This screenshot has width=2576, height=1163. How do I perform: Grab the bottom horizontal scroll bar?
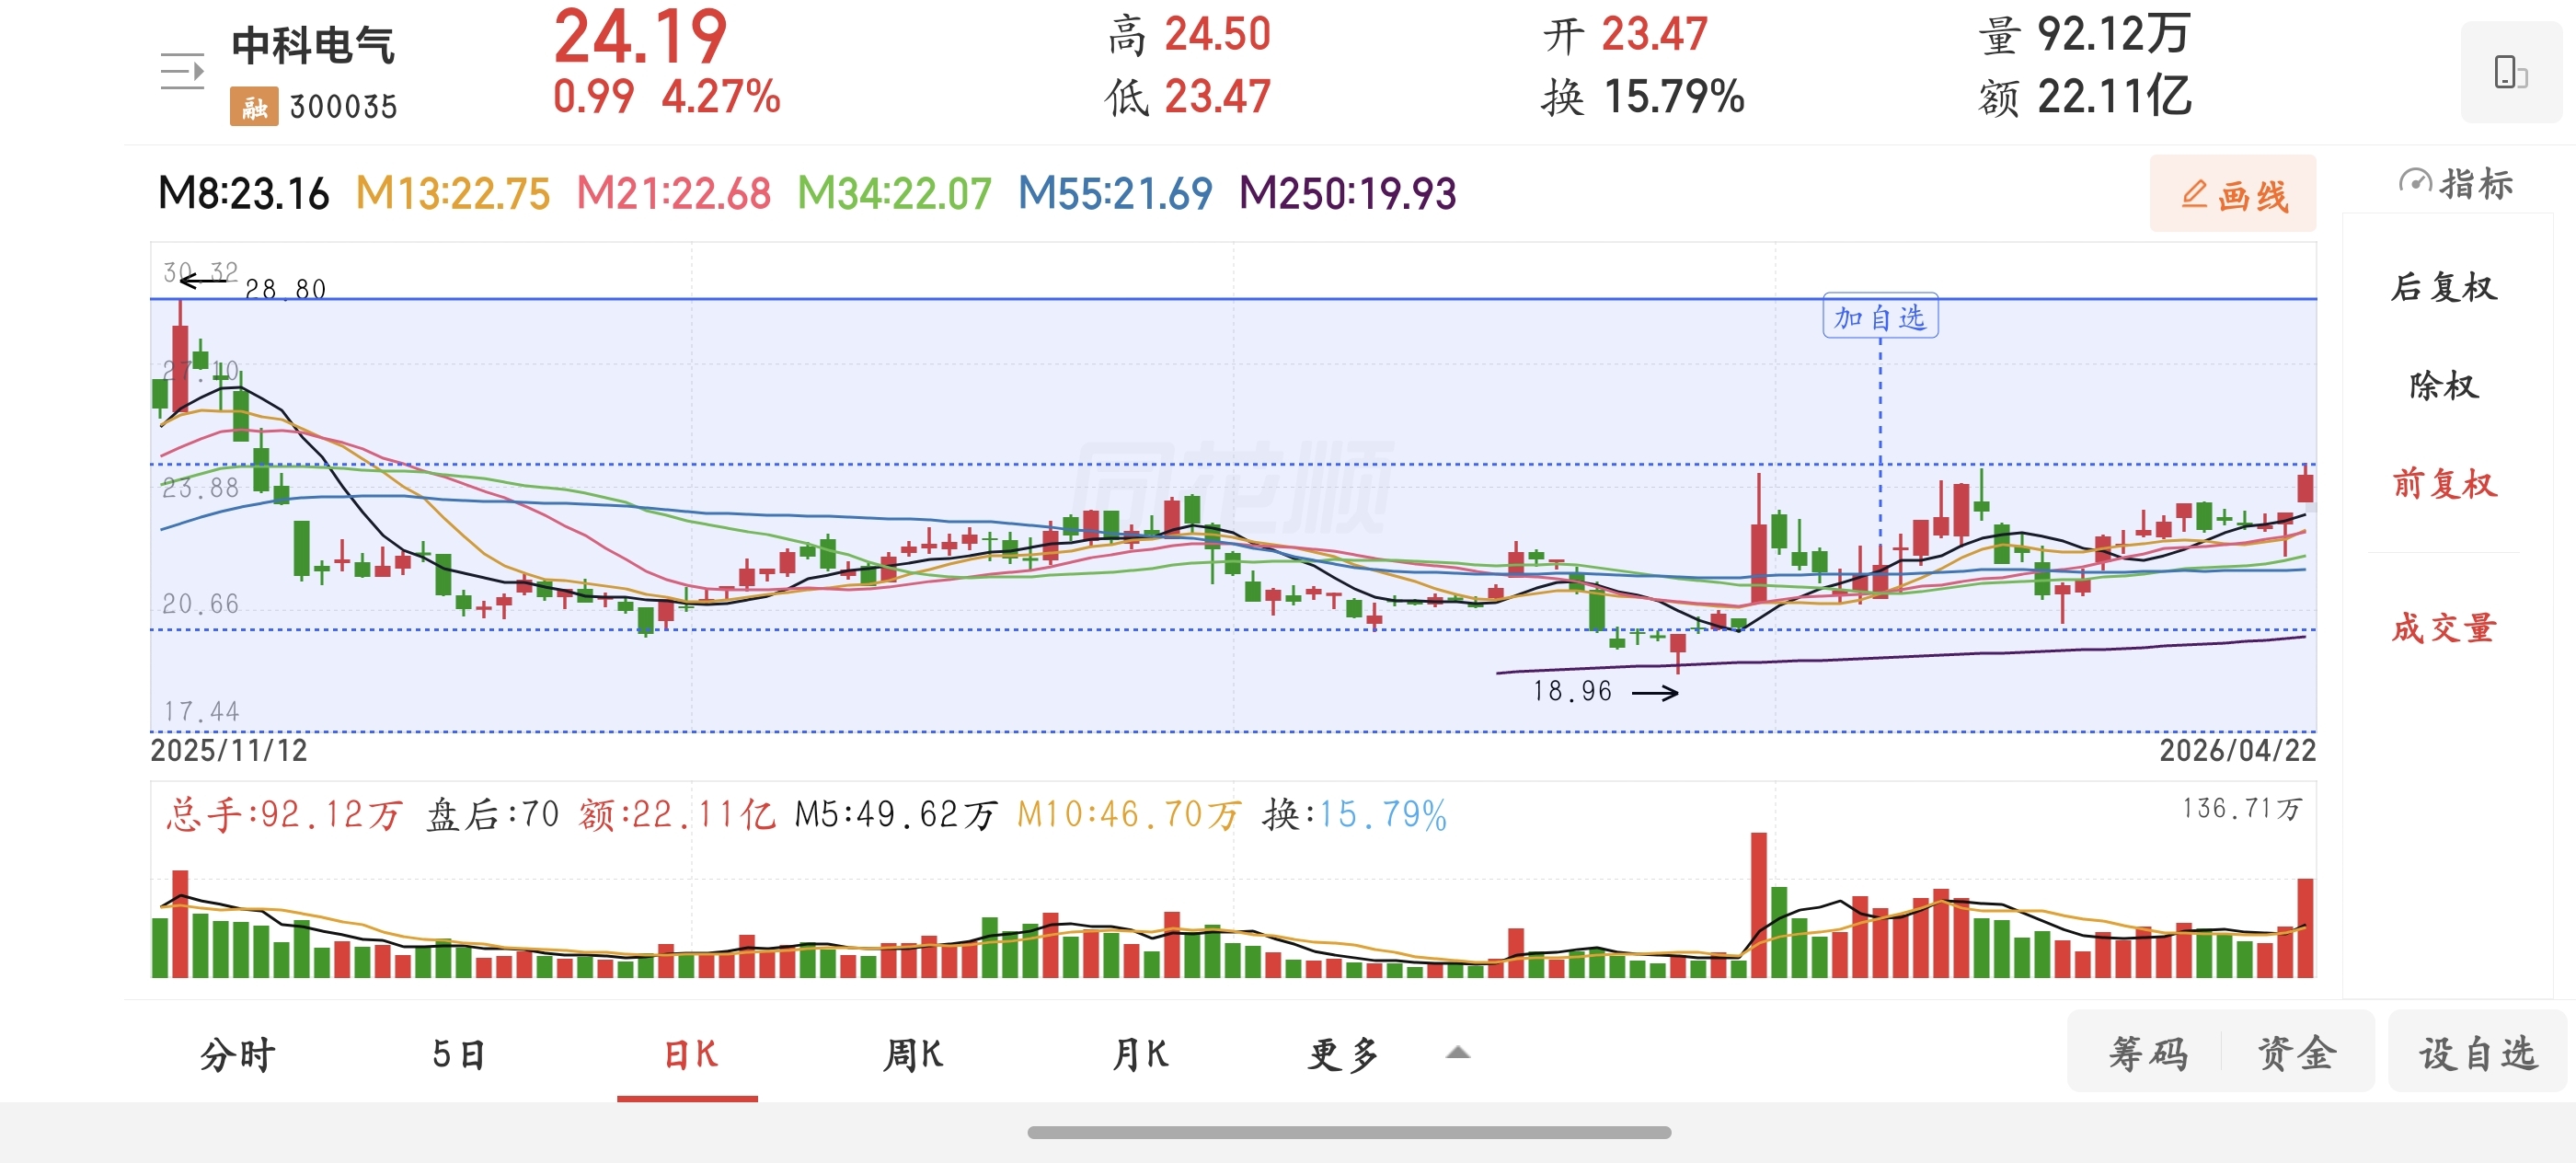(x=1349, y=1132)
